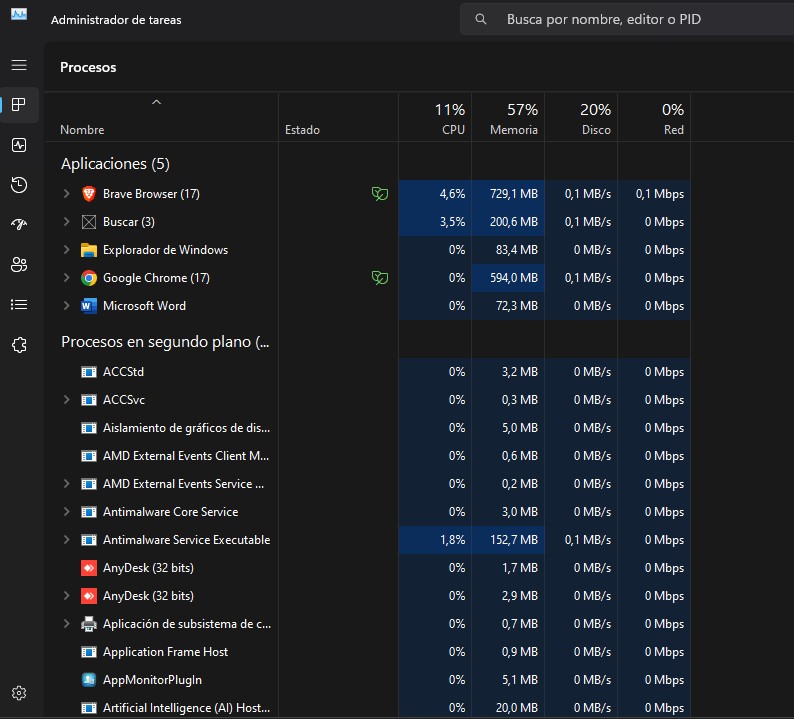Open the Details list sidebar icon
794x719 pixels.
click(19, 304)
